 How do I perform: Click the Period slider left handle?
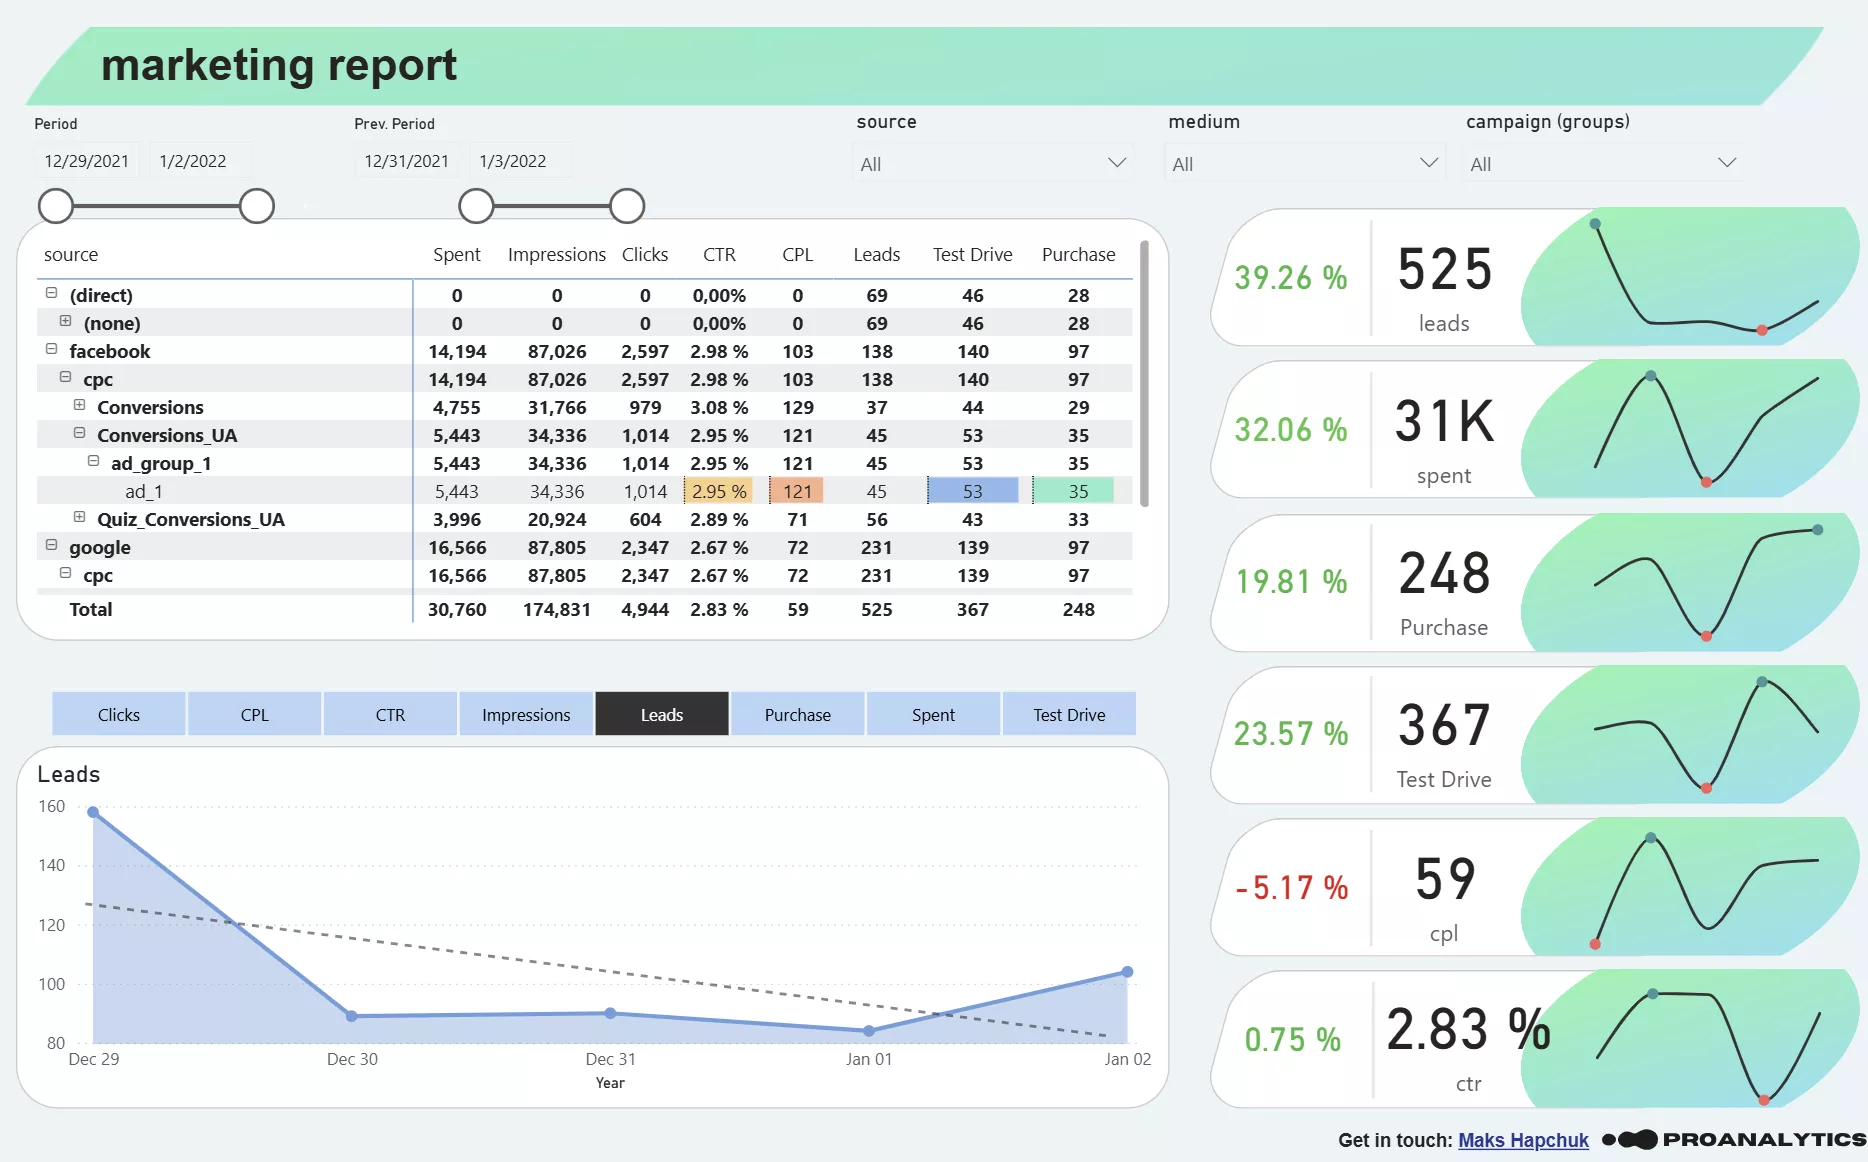coord(56,206)
